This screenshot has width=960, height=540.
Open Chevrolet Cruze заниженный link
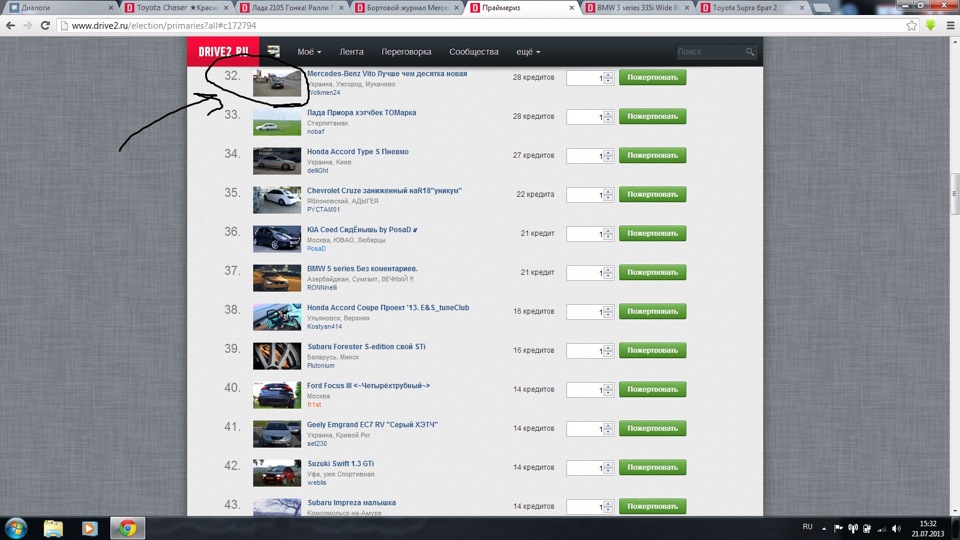tap(384, 191)
